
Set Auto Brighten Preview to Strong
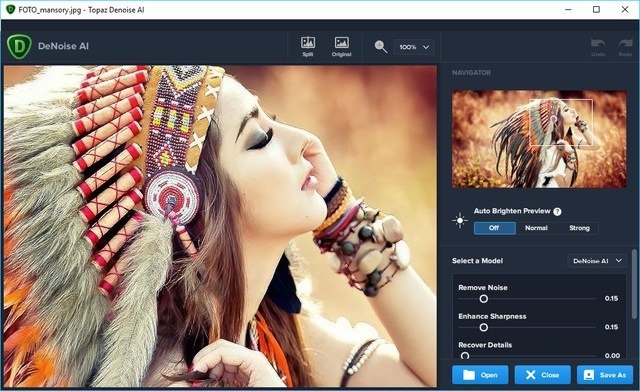[x=579, y=228]
